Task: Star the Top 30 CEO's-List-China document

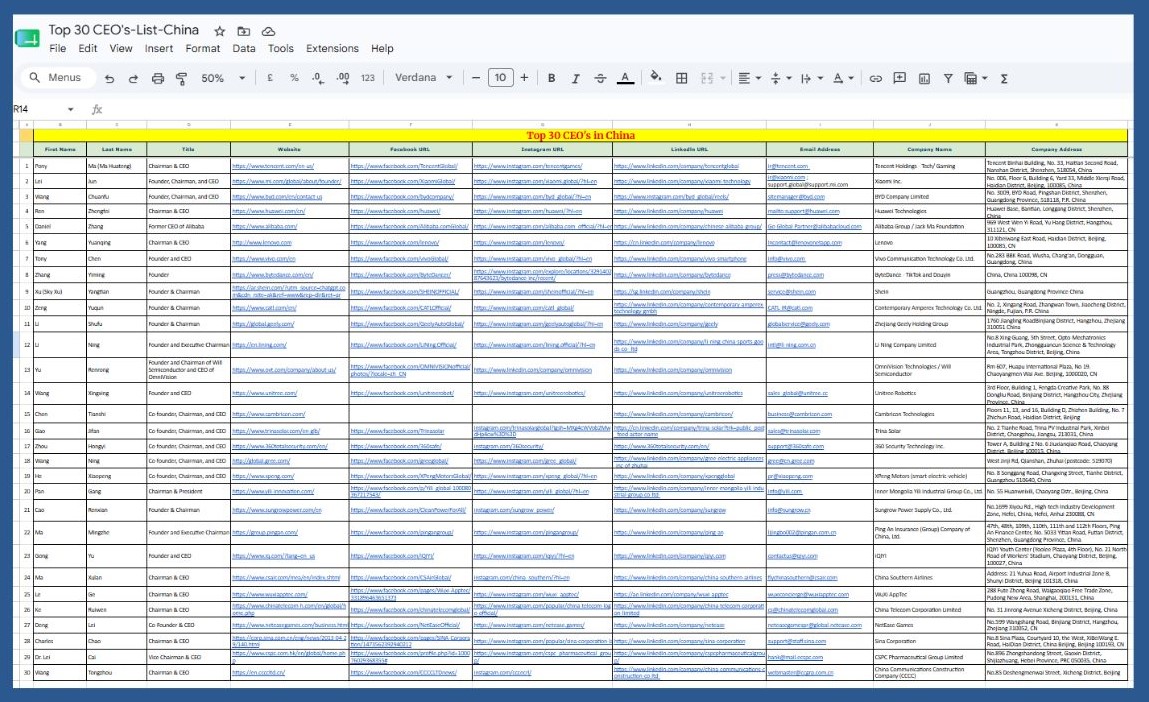Action: pos(219,32)
